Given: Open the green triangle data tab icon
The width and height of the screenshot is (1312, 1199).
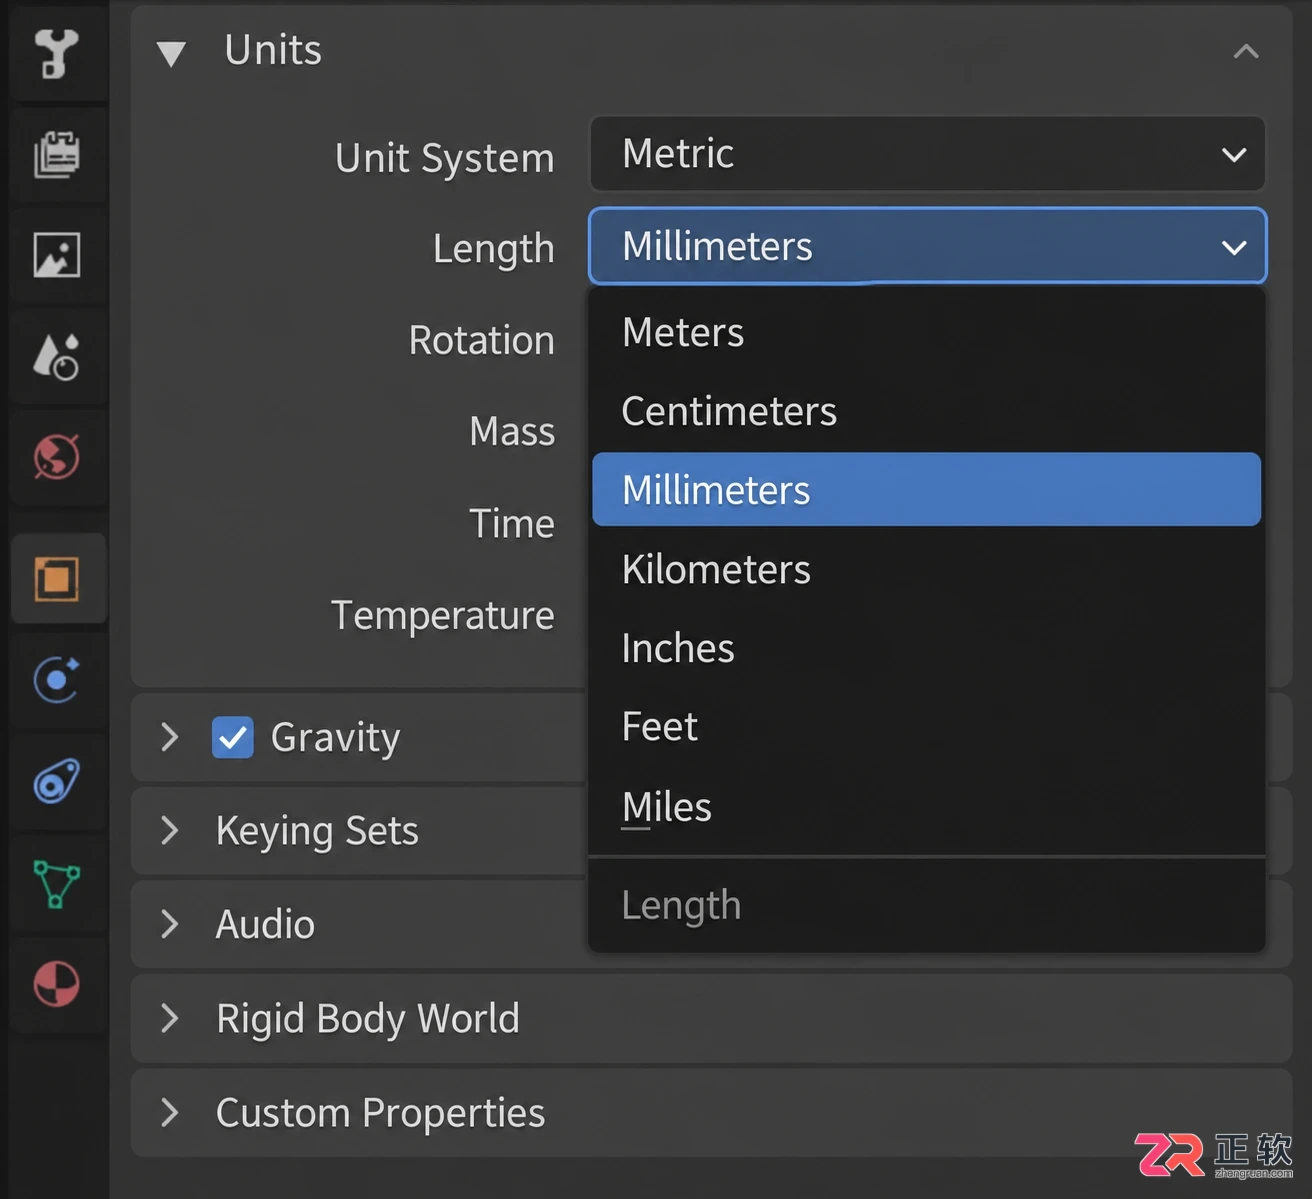Looking at the screenshot, I should (57, 884).
